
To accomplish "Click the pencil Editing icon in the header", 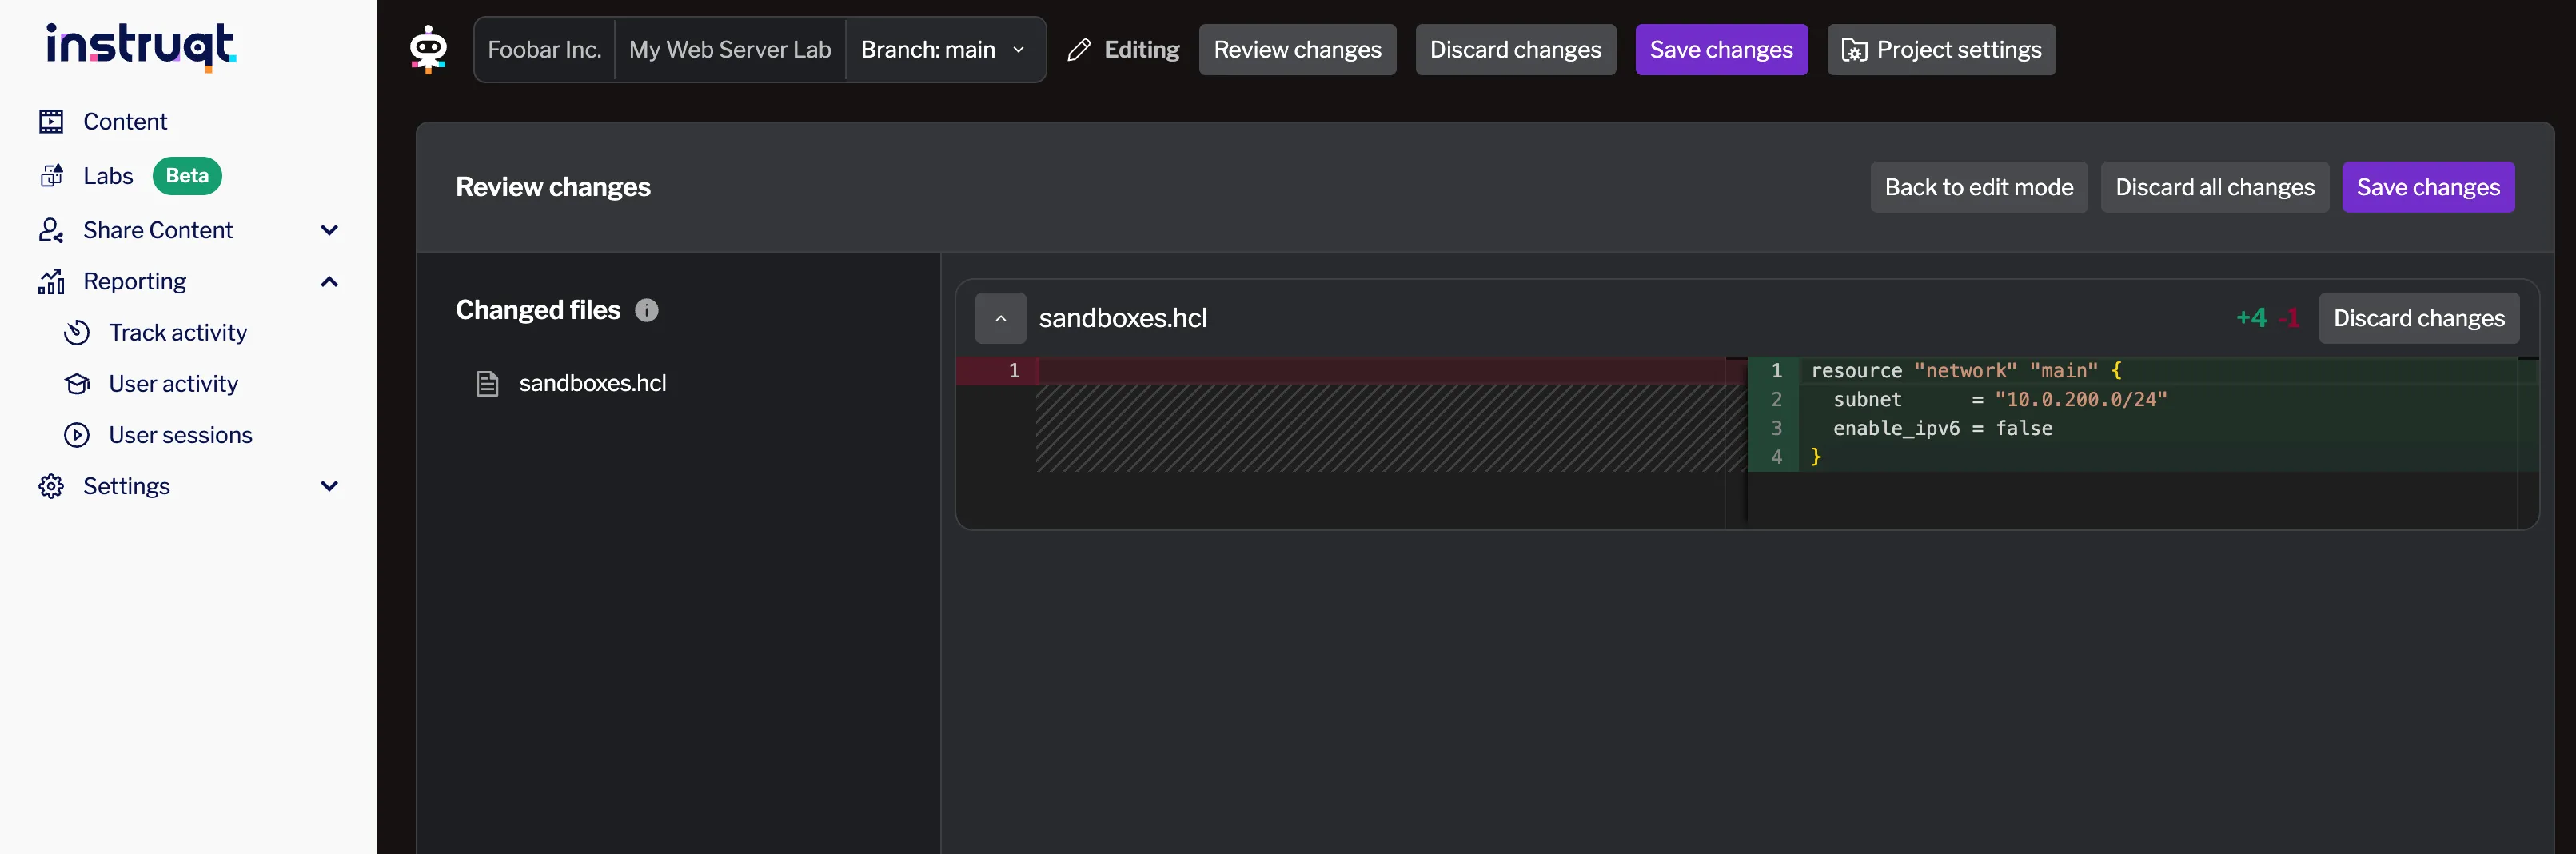I will coord(1079,50).
